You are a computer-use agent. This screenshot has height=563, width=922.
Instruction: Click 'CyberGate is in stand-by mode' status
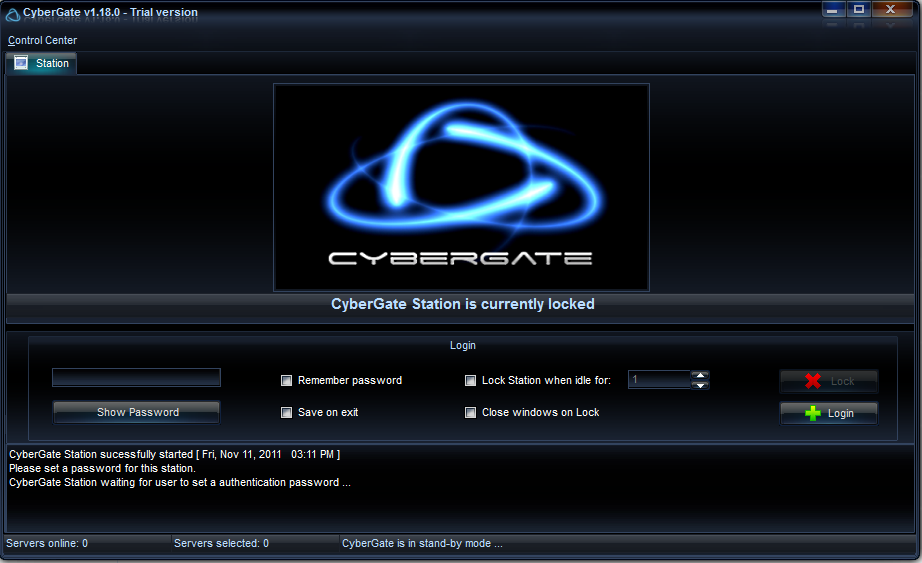coord(422,543)
